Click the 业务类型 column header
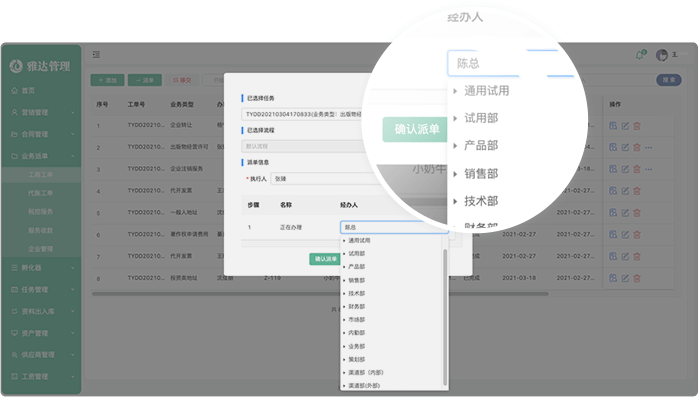 click(182, 104)
